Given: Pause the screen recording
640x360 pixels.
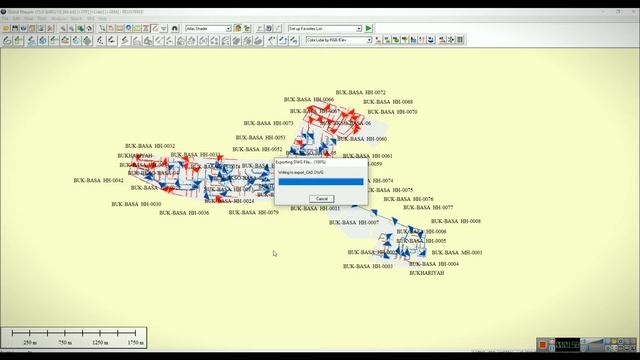Looking at the screenshot, I should coord(551,347).
